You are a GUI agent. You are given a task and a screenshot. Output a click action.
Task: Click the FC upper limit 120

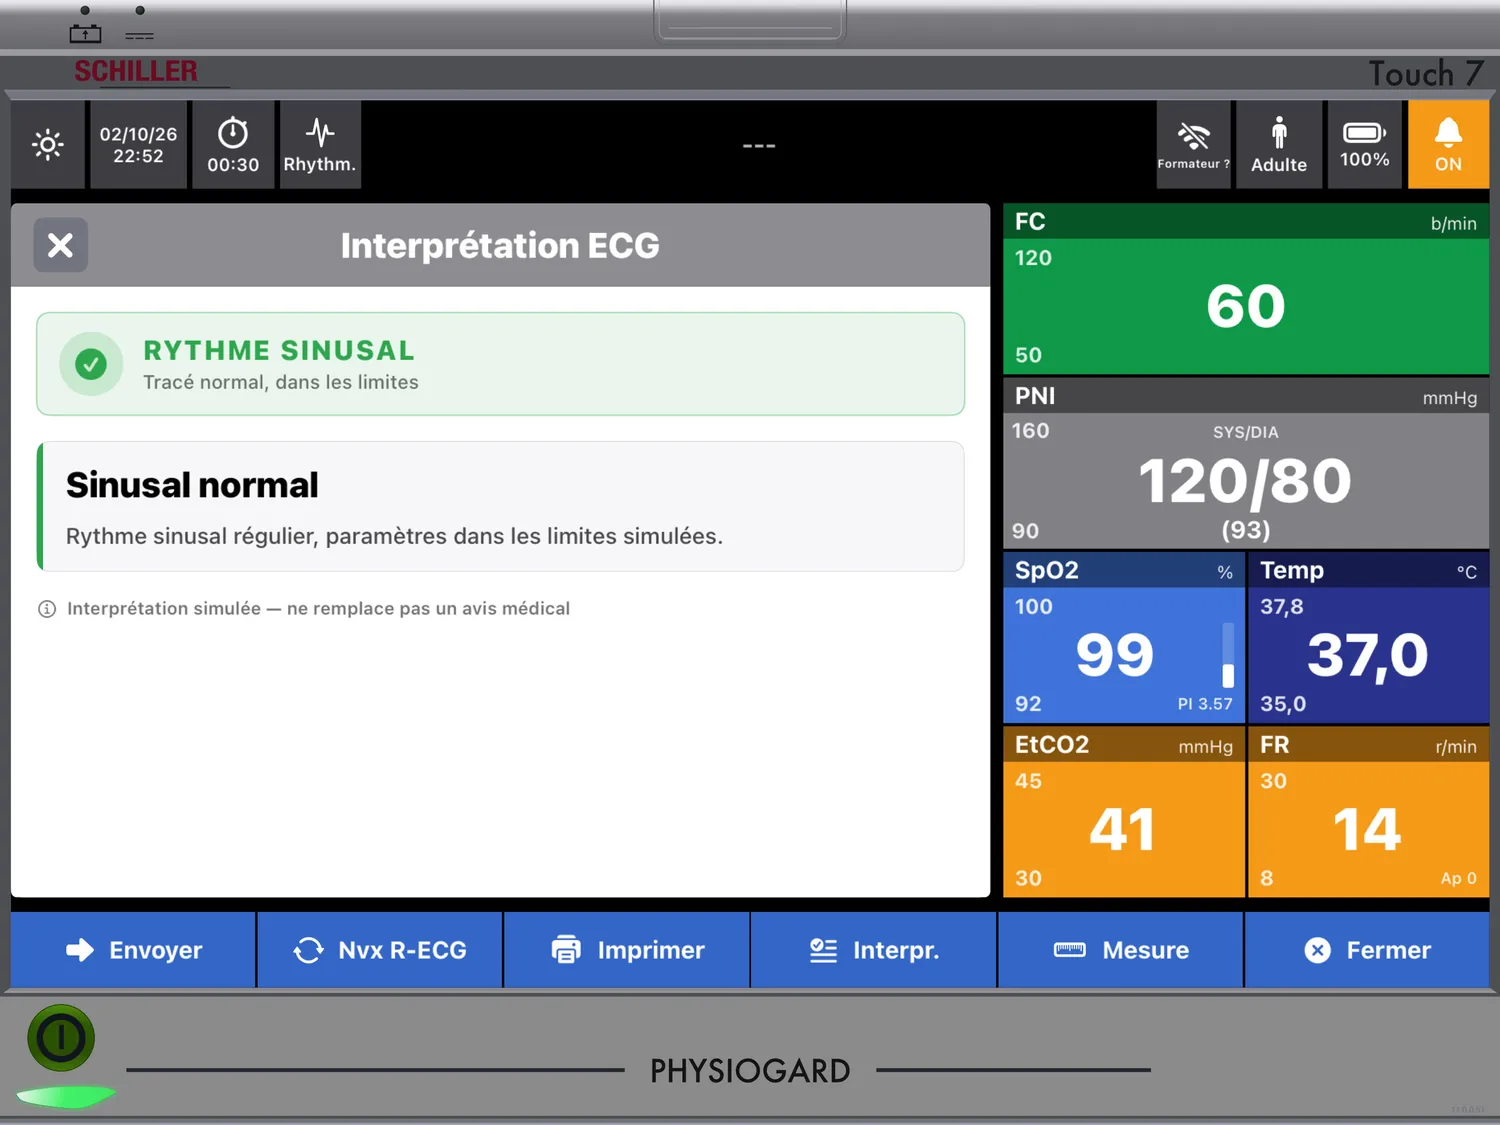pyautogui.click(x=1033, y=258)
